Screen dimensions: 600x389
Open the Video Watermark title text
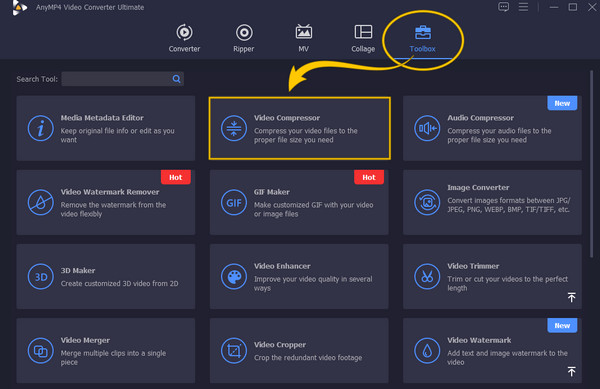pos(479,340)
